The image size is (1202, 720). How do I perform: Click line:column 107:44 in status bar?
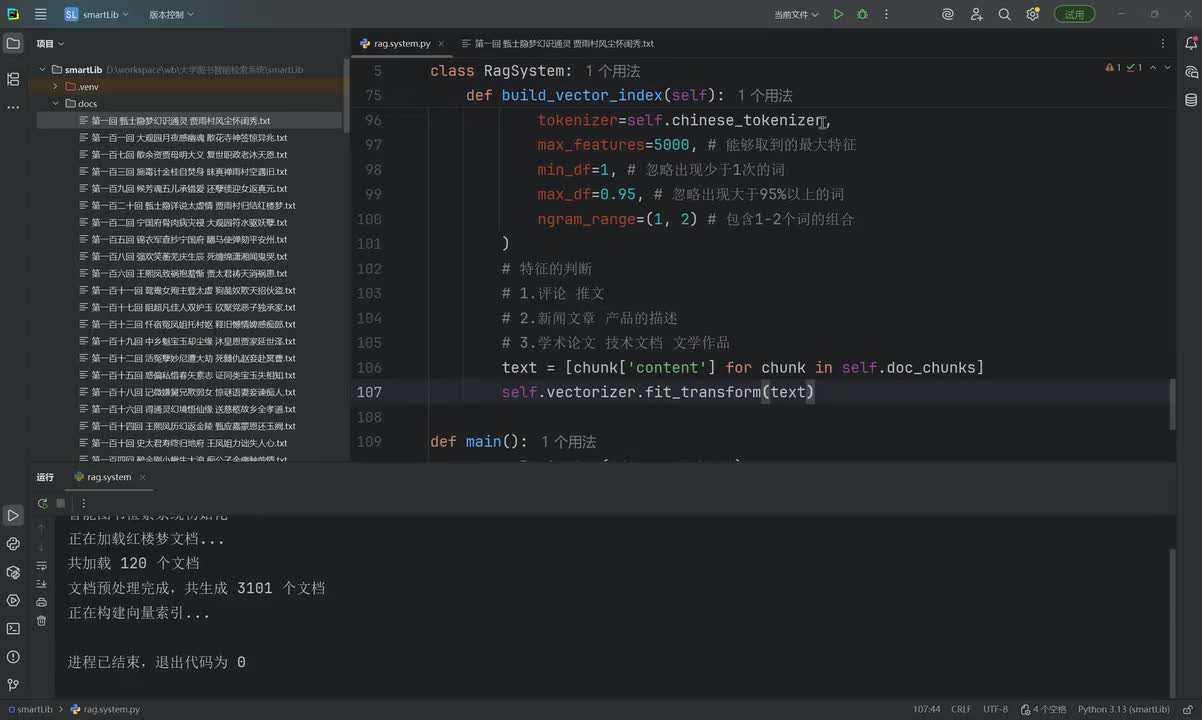point(926,709)
